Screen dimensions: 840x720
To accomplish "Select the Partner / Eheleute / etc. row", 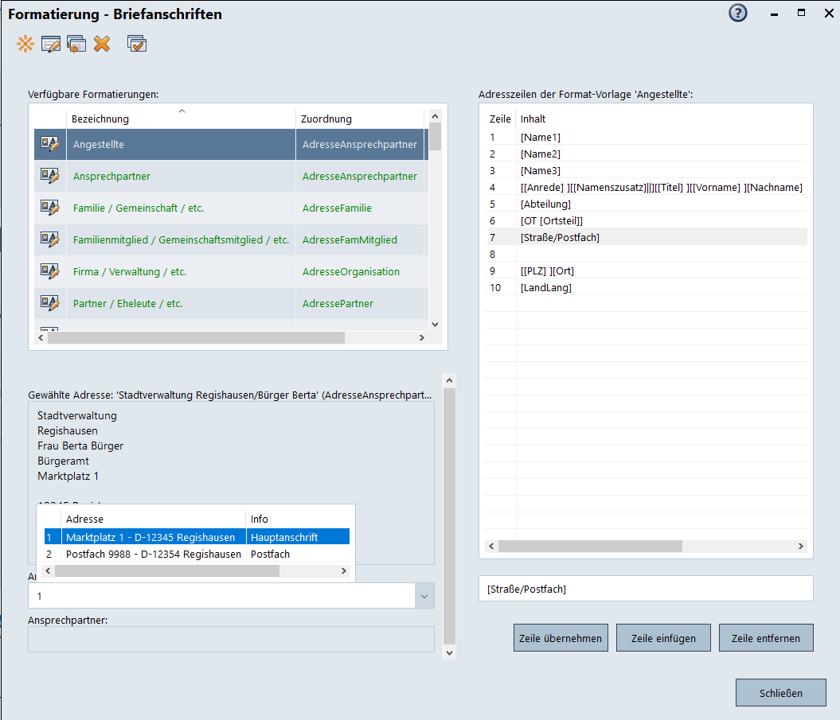I will pyautogui.click(x=128, y=303).
